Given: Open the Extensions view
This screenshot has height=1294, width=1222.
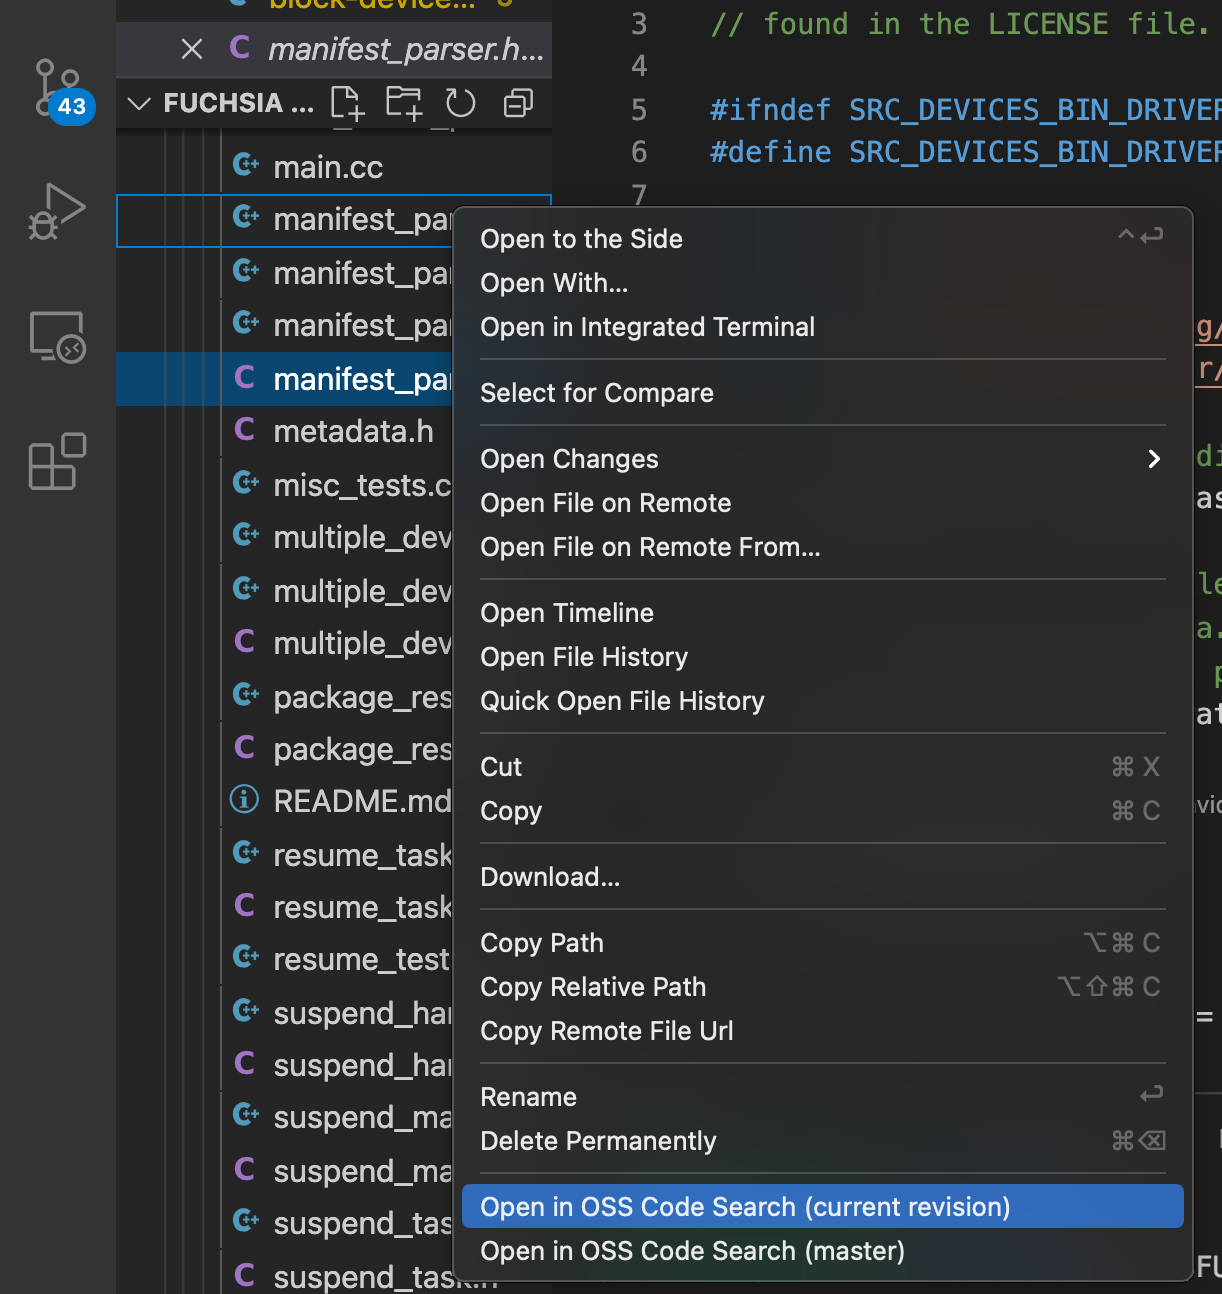Looking at the screenshot, I should (57, 462).
